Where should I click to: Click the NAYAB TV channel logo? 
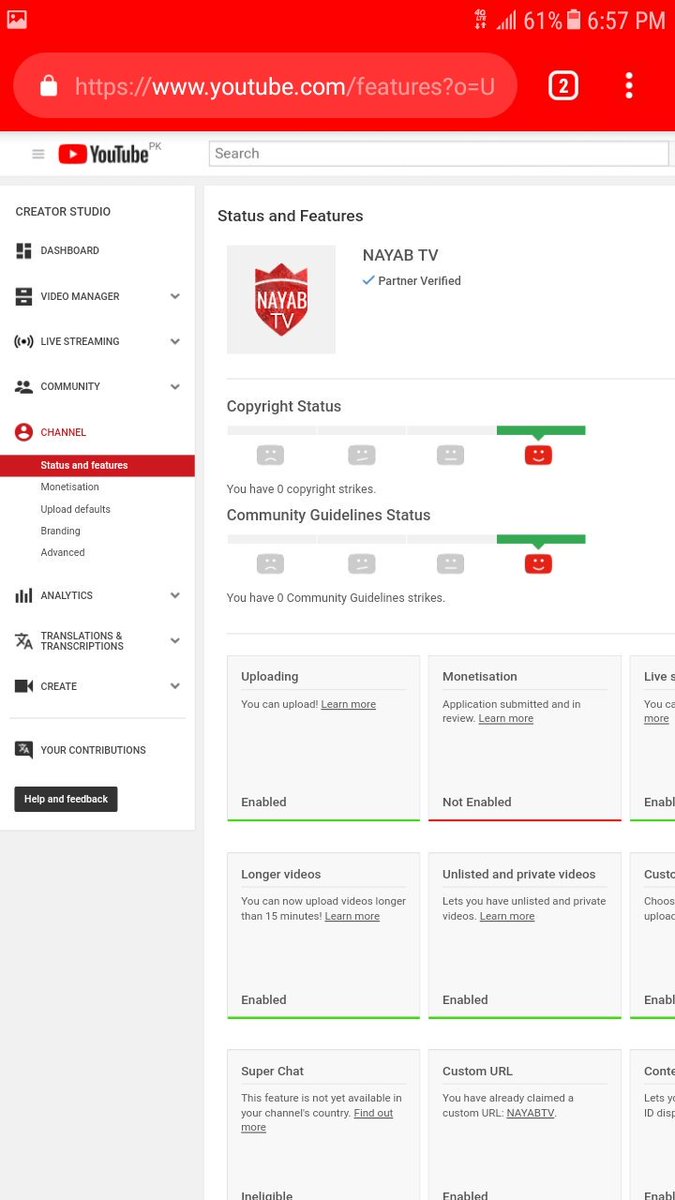281,300
